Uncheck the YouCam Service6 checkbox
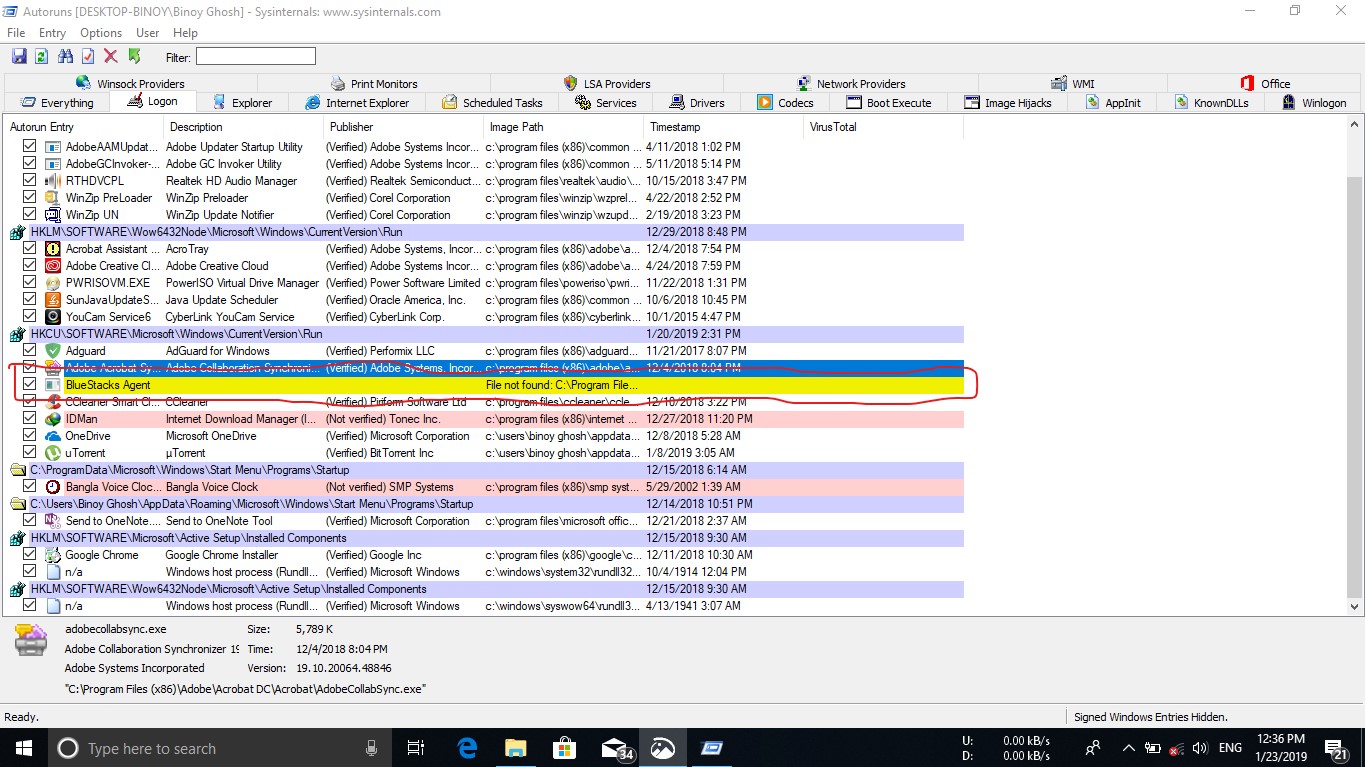The height and width of the screenshot is (767, 1365). 29,317
